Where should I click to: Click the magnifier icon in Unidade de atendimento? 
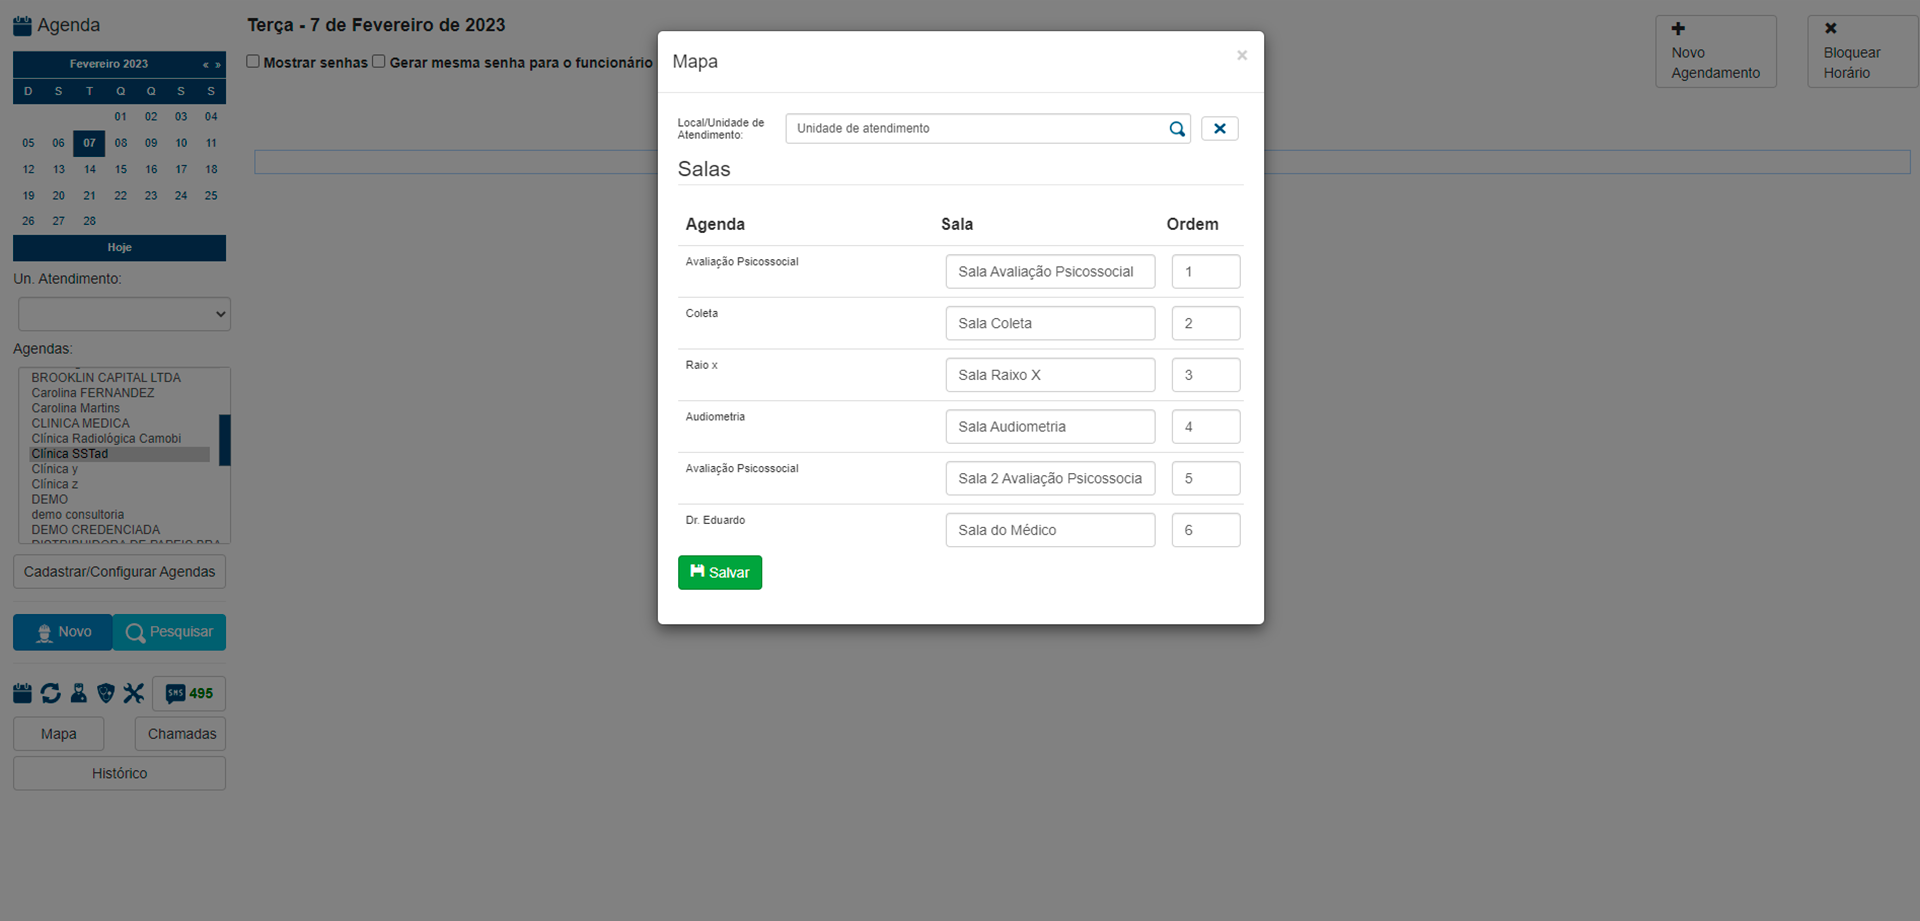(x=1177, y=129)
